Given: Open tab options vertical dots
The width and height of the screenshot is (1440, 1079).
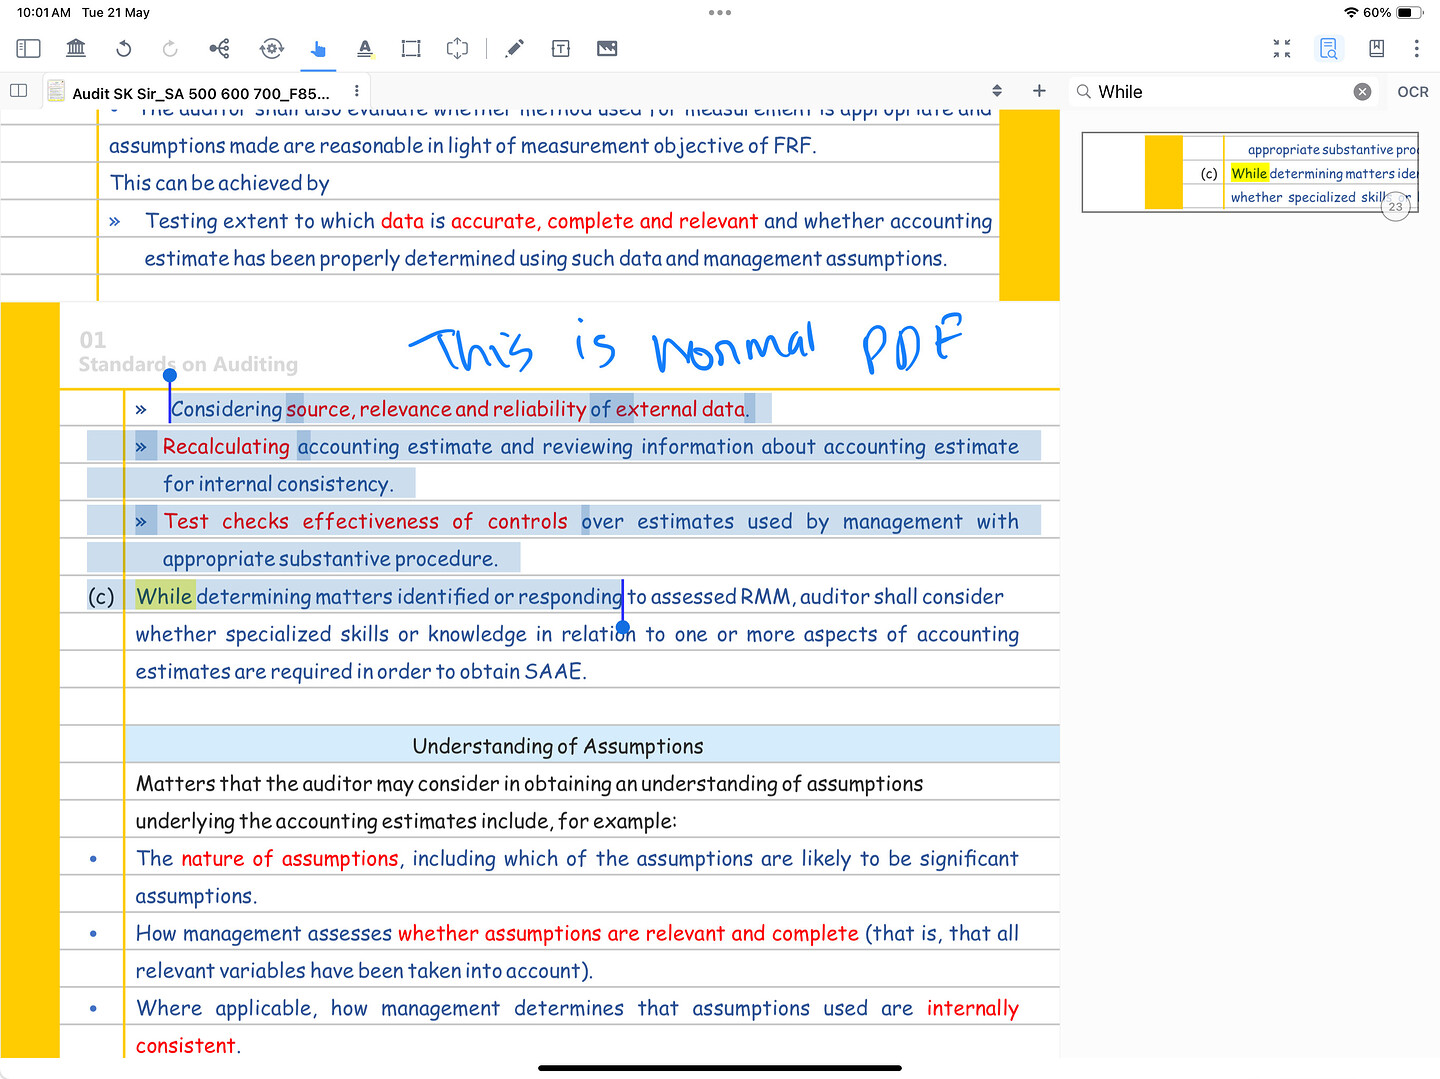Looking at the screenshot, I should click(357, 91).
